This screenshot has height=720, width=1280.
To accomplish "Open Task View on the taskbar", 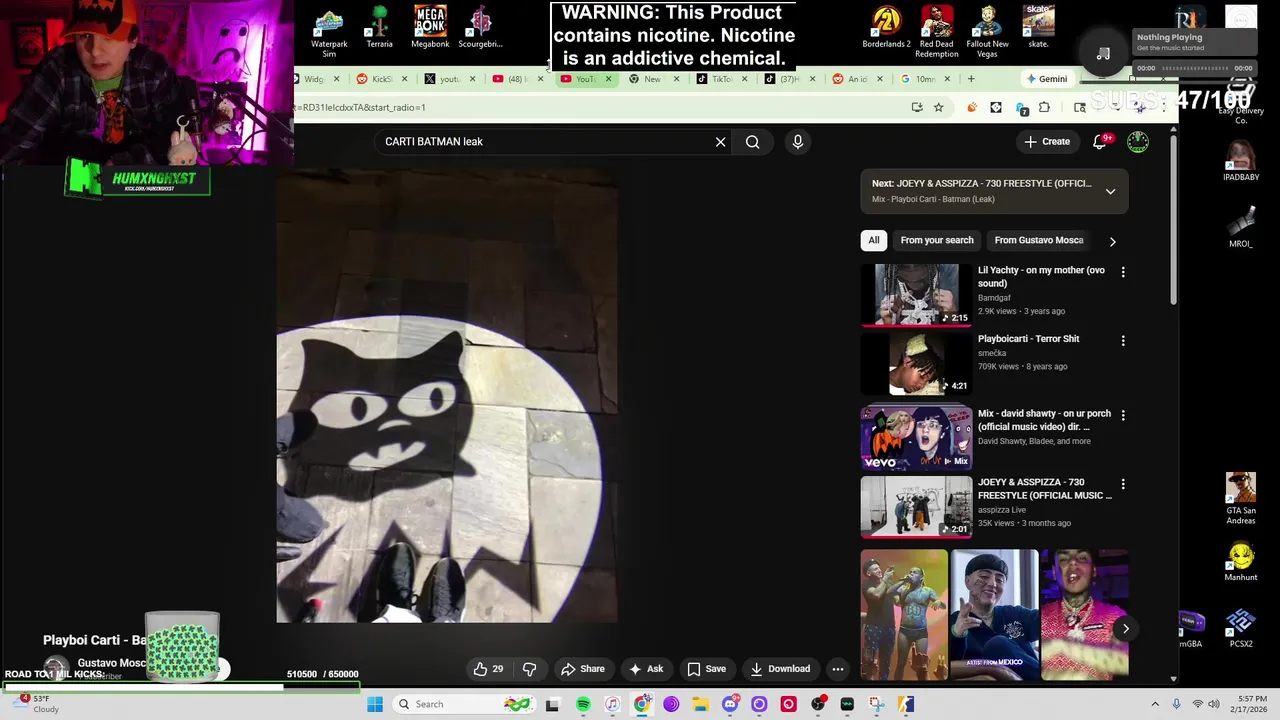I will click(552, 704).
